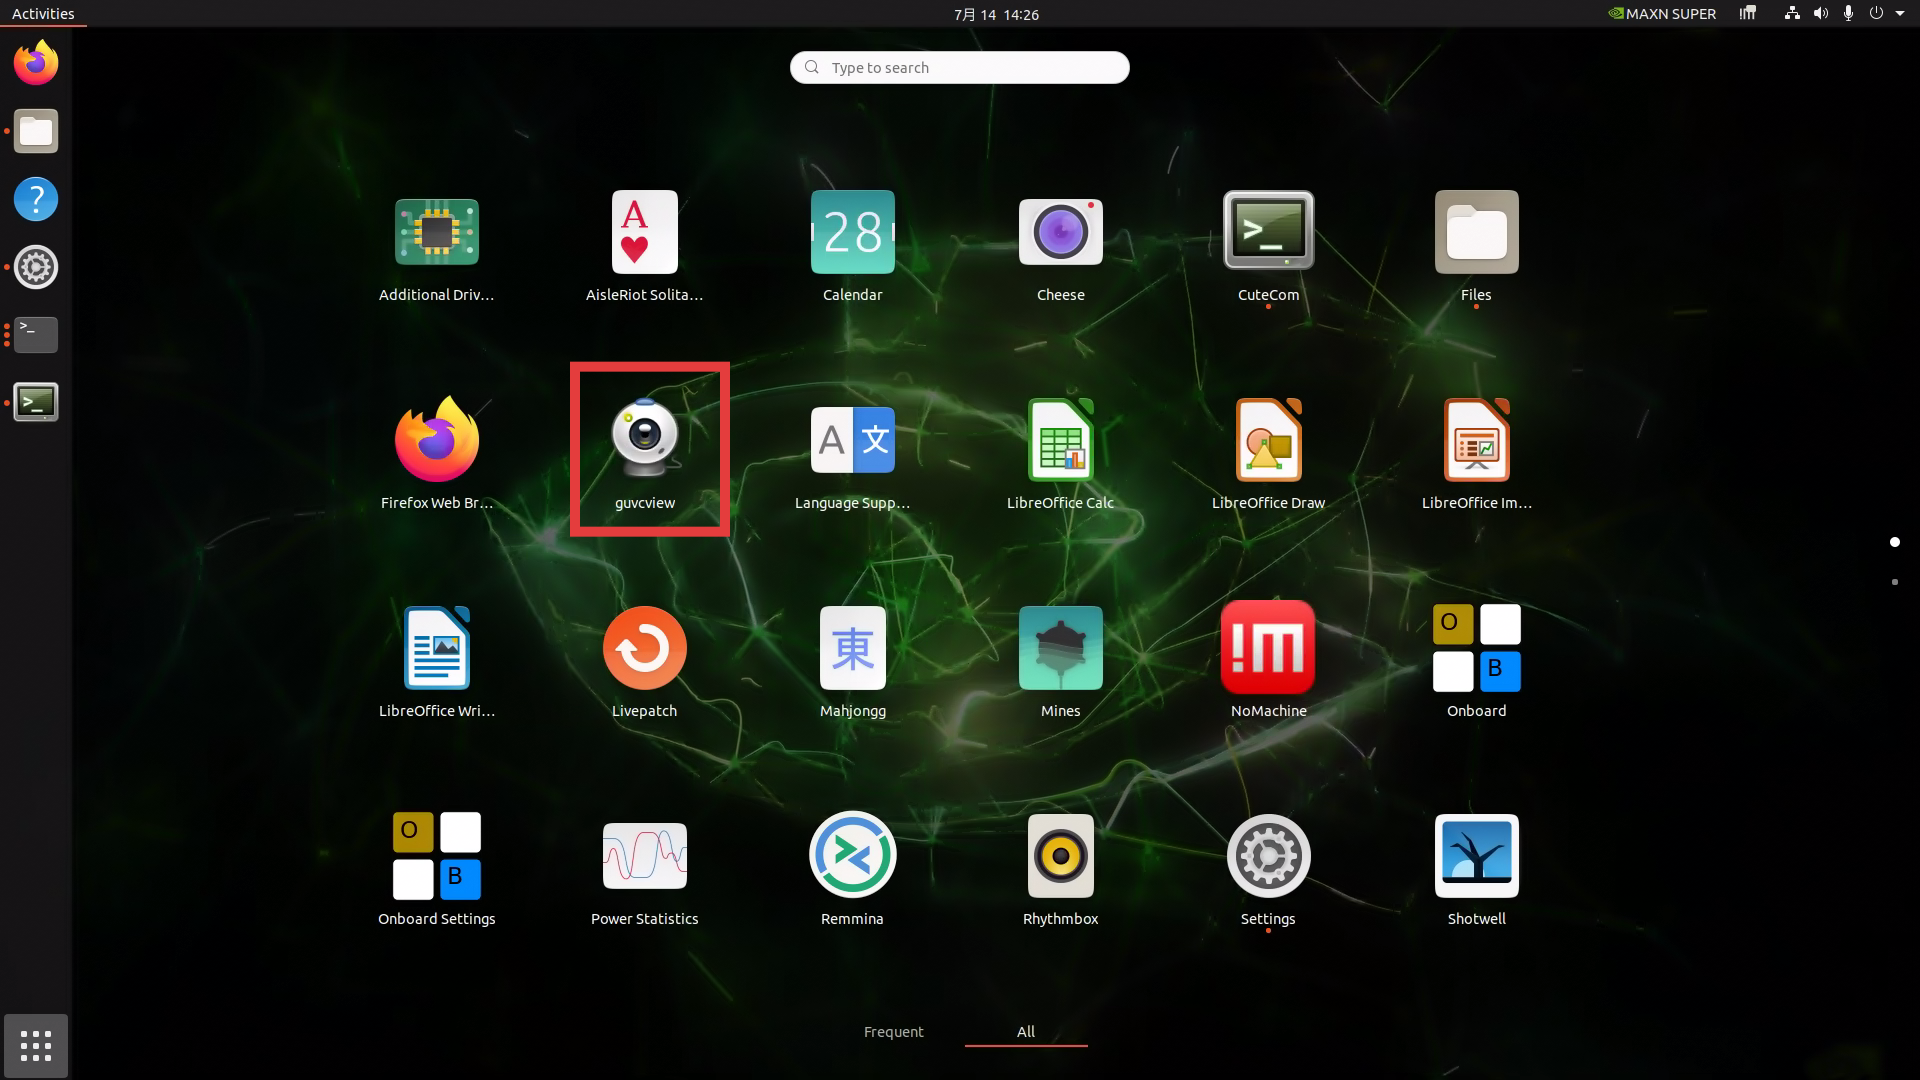
Task: Switch to the Frequent apps tab
Action: [894, 1032]
